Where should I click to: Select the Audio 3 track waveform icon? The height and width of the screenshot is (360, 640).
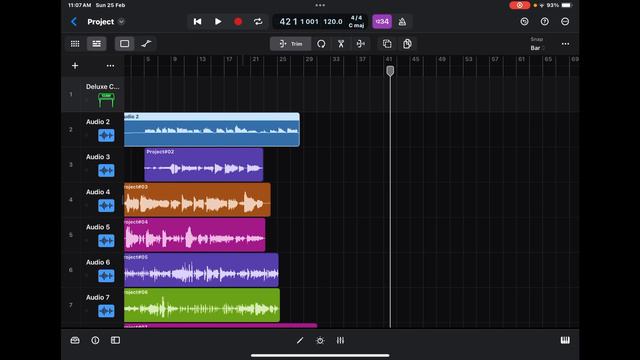click(106, 170)
